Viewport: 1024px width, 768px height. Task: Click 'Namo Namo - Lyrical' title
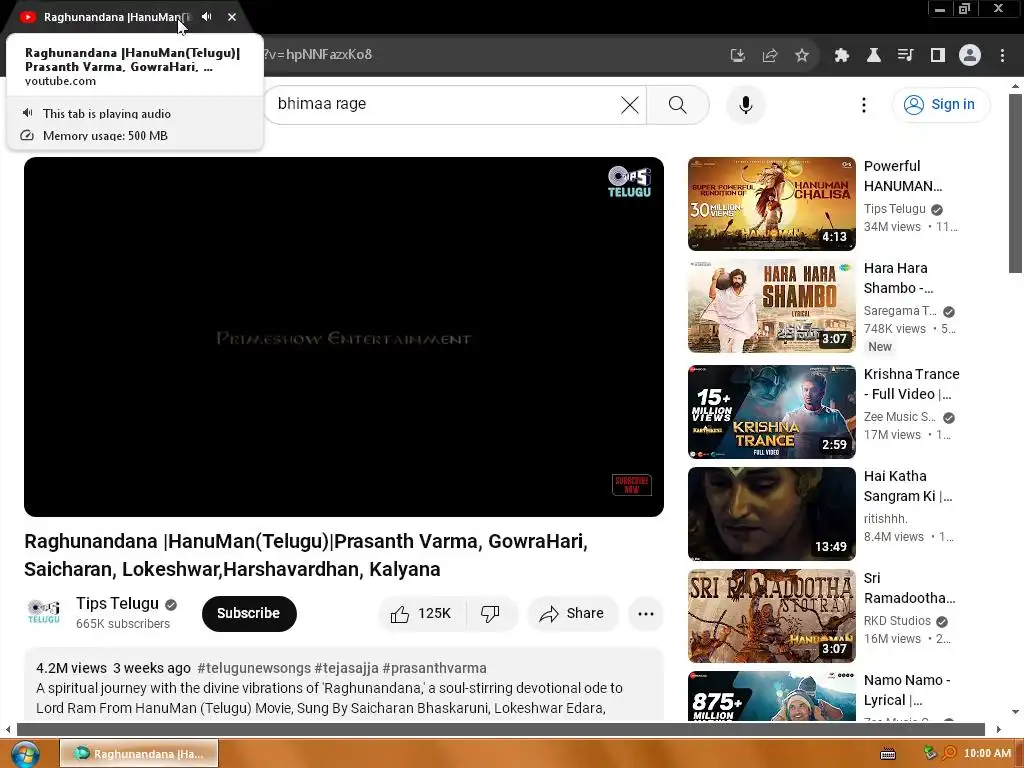[x=907, y=690]
